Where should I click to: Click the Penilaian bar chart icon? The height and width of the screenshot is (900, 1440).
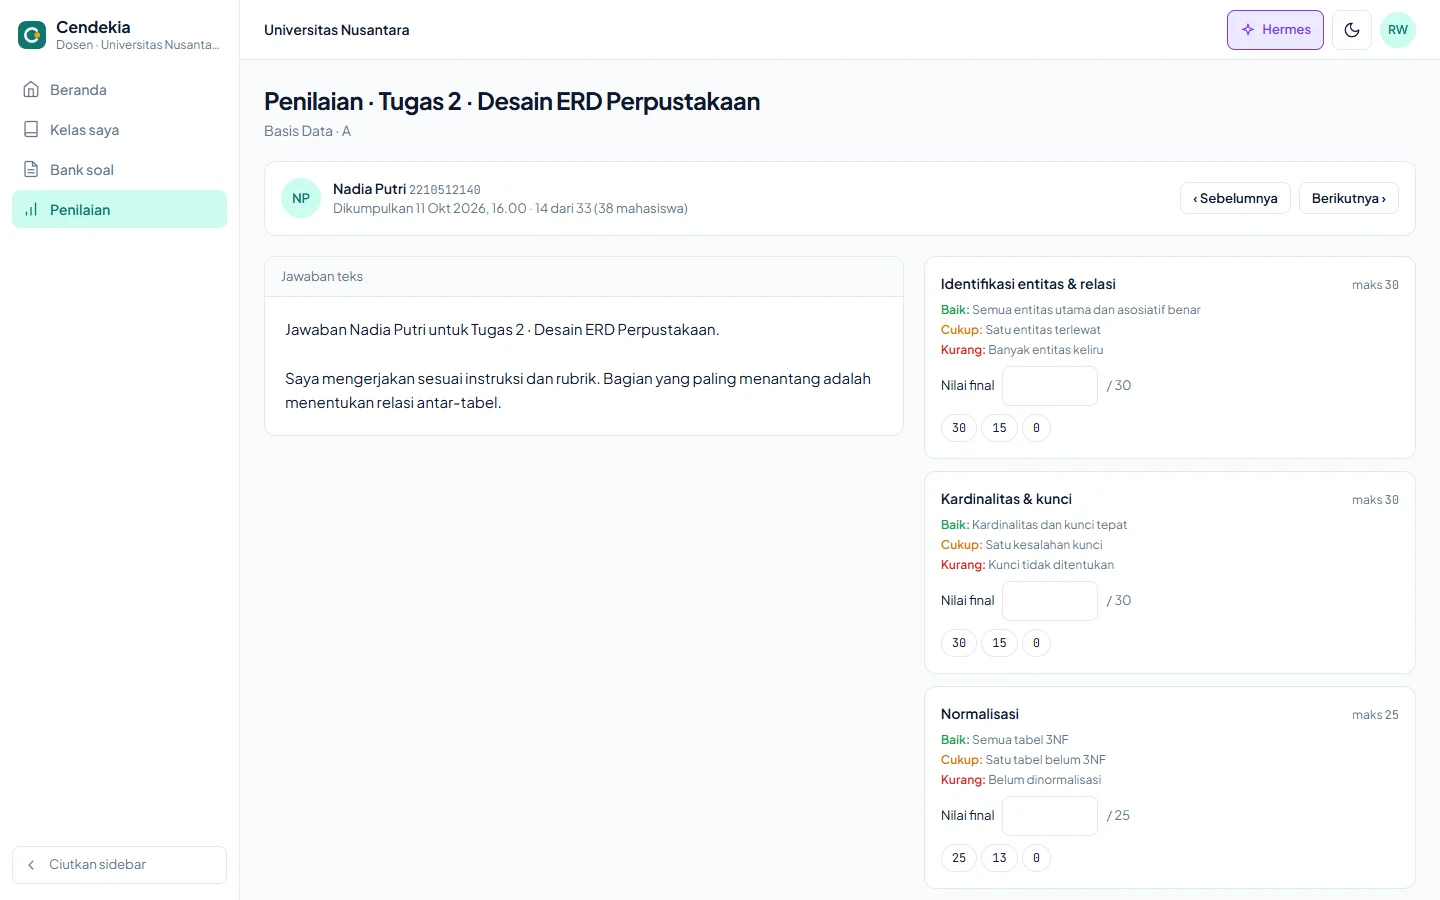tap(31, 210)
